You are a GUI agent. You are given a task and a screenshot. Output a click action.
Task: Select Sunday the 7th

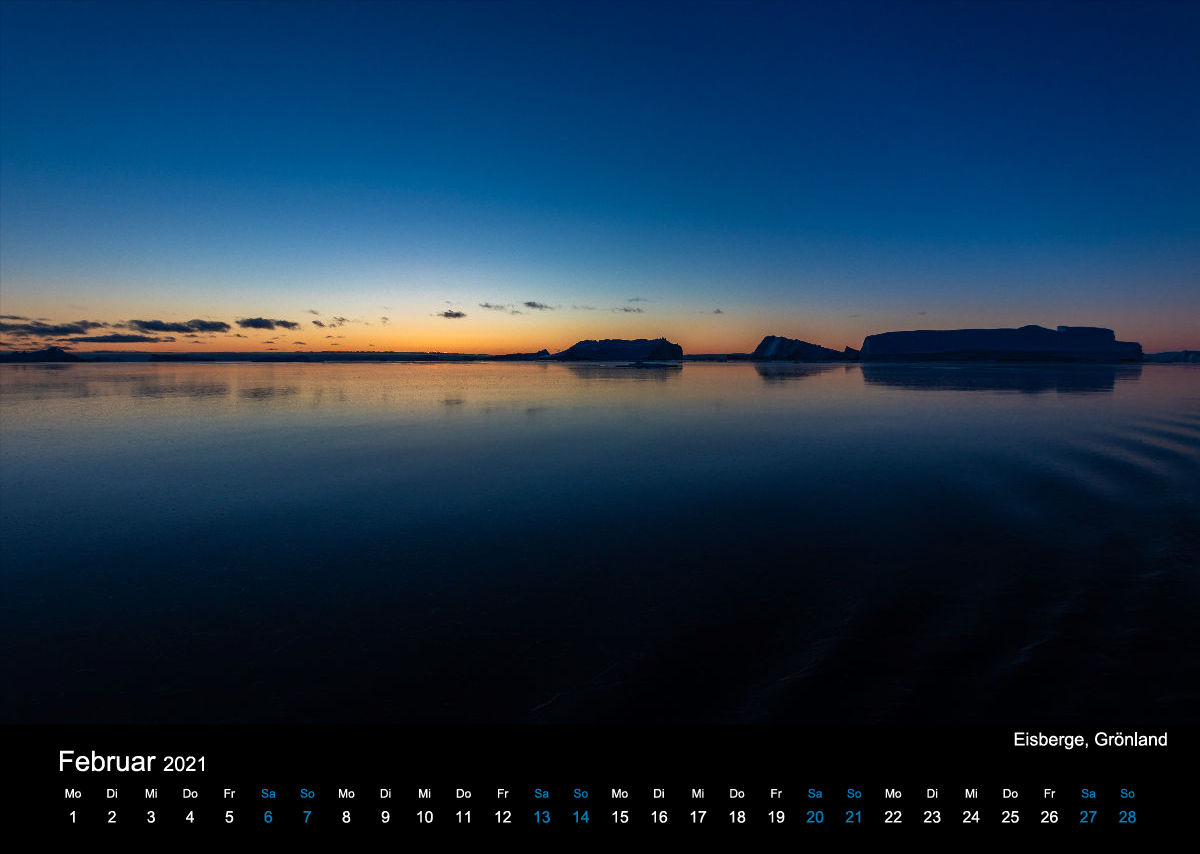point(307,817)
